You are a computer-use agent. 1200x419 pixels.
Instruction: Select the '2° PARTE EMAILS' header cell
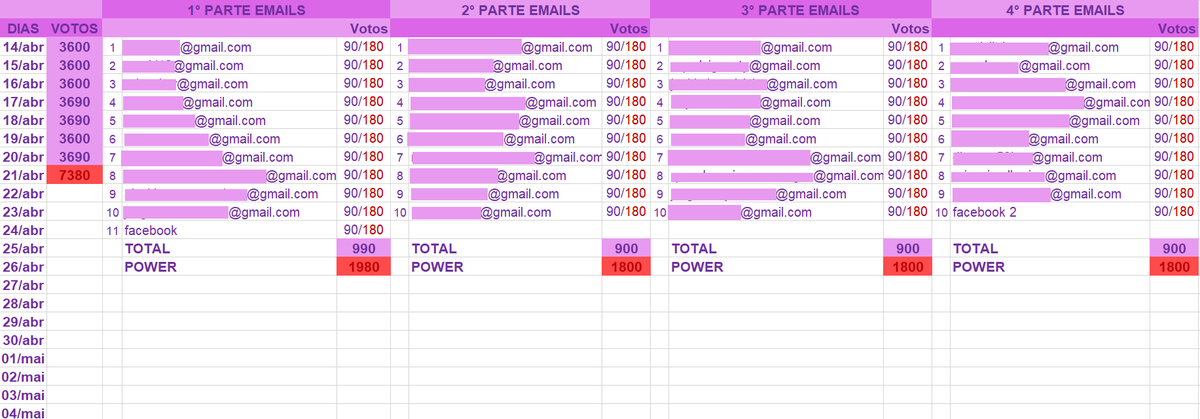point(520,10)
